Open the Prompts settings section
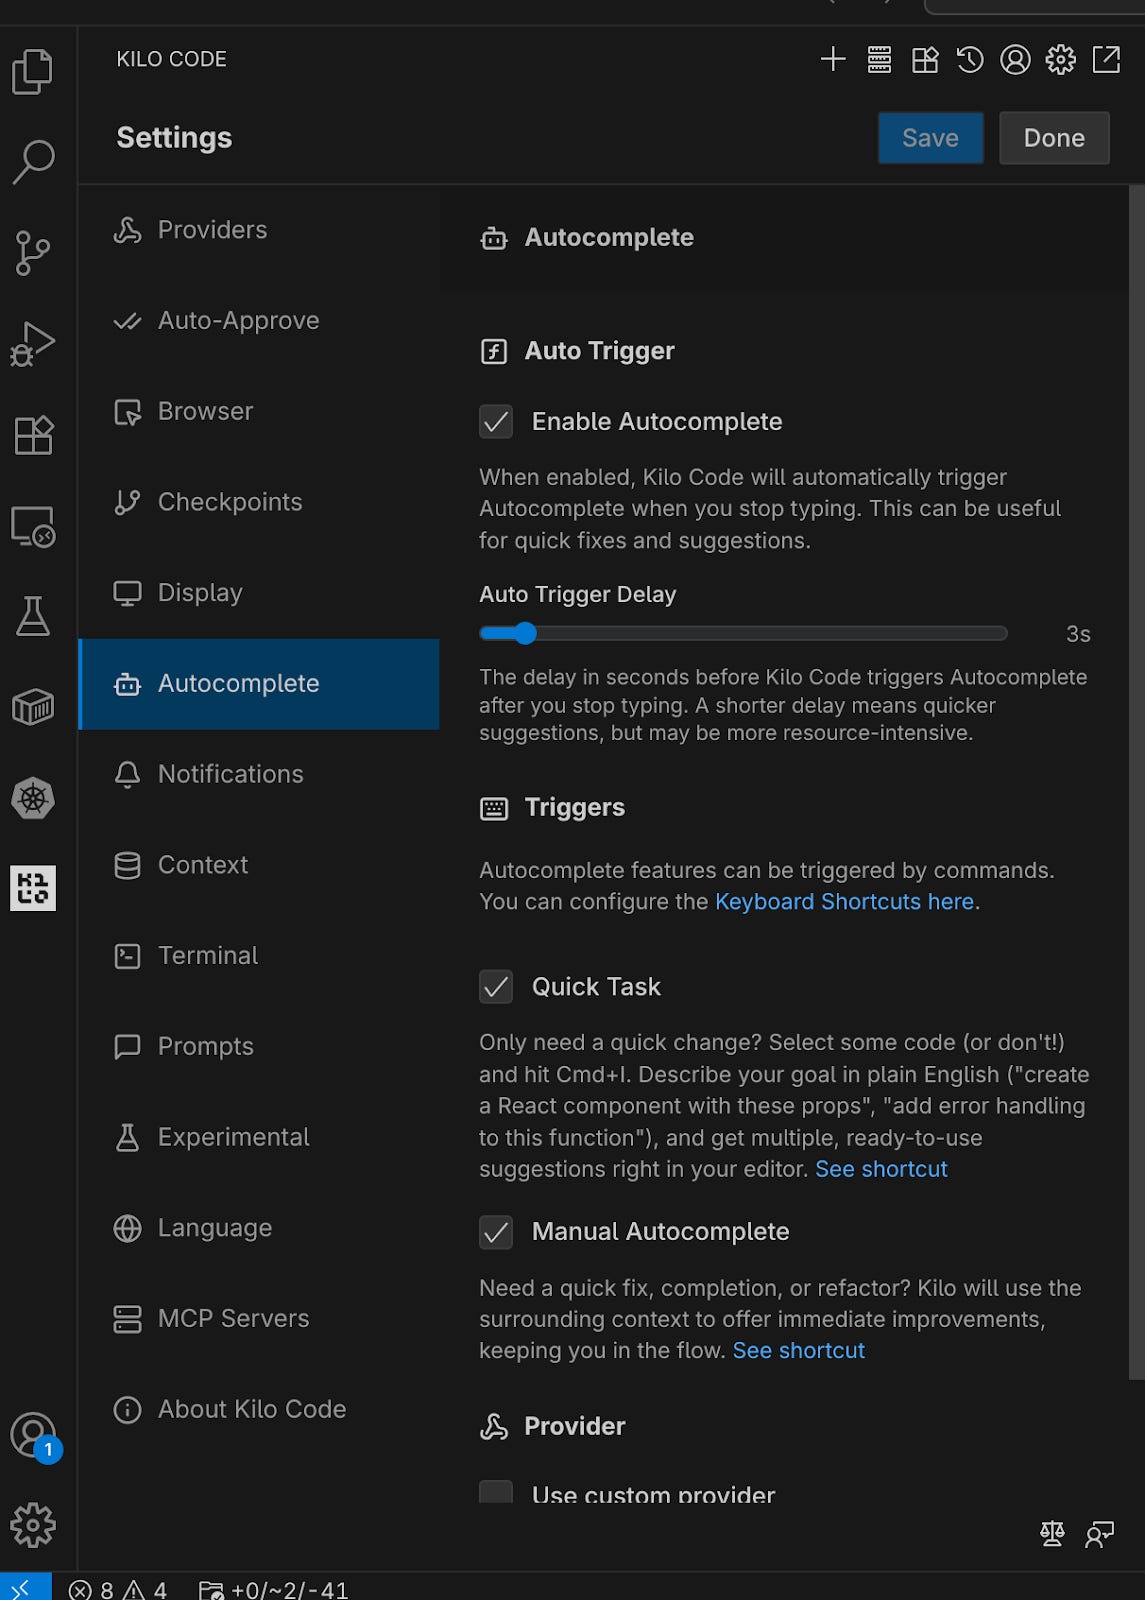 click(259, 1047)
